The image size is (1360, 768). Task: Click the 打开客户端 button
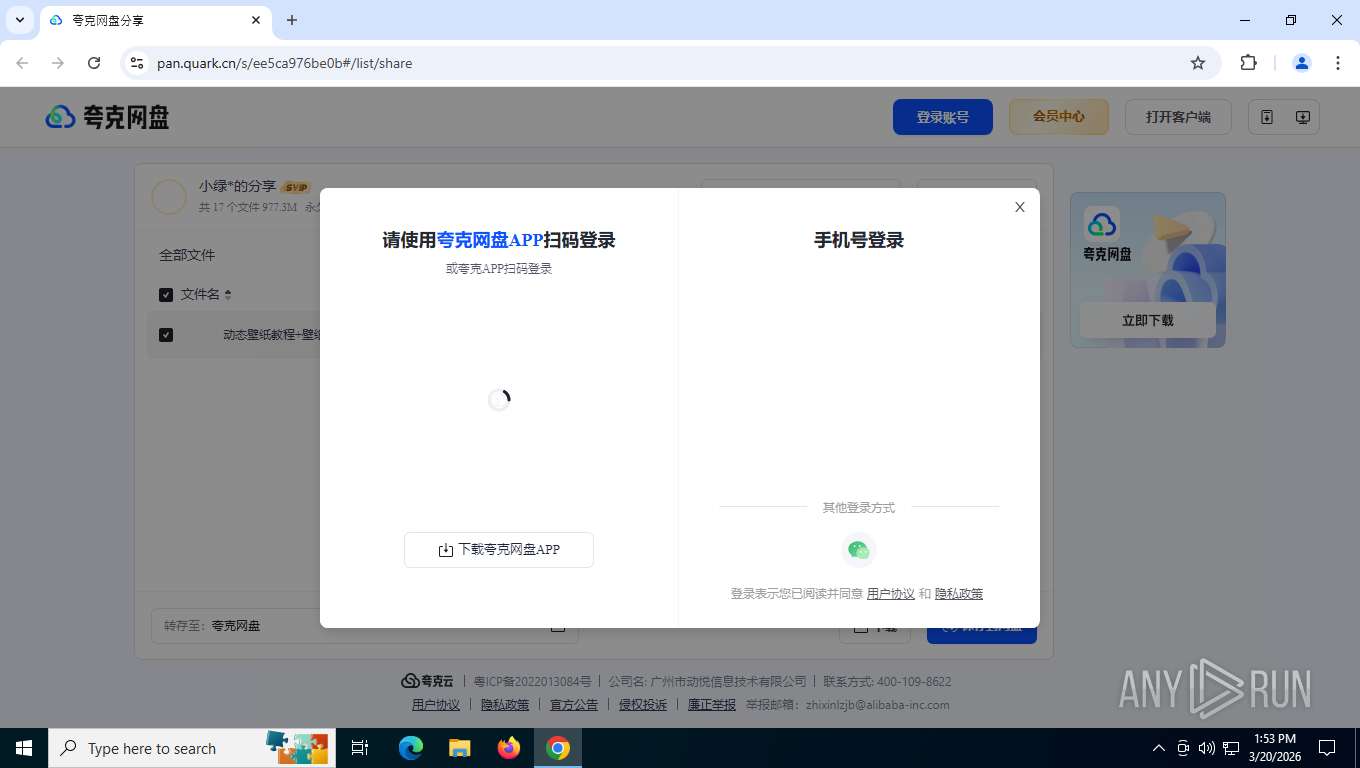[x=1178, y=117]
